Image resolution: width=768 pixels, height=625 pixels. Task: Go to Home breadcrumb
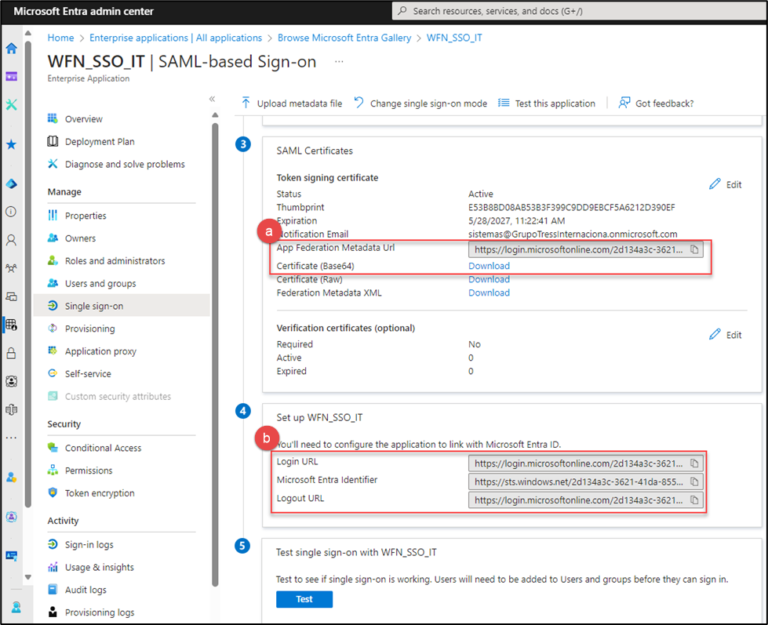[x=61, y=38]
